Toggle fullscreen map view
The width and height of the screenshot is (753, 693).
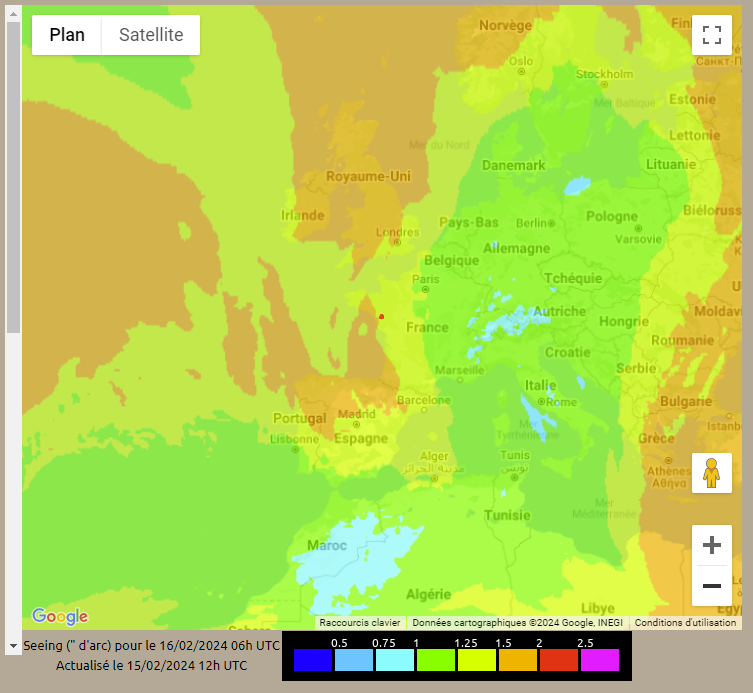click(712, 35)
